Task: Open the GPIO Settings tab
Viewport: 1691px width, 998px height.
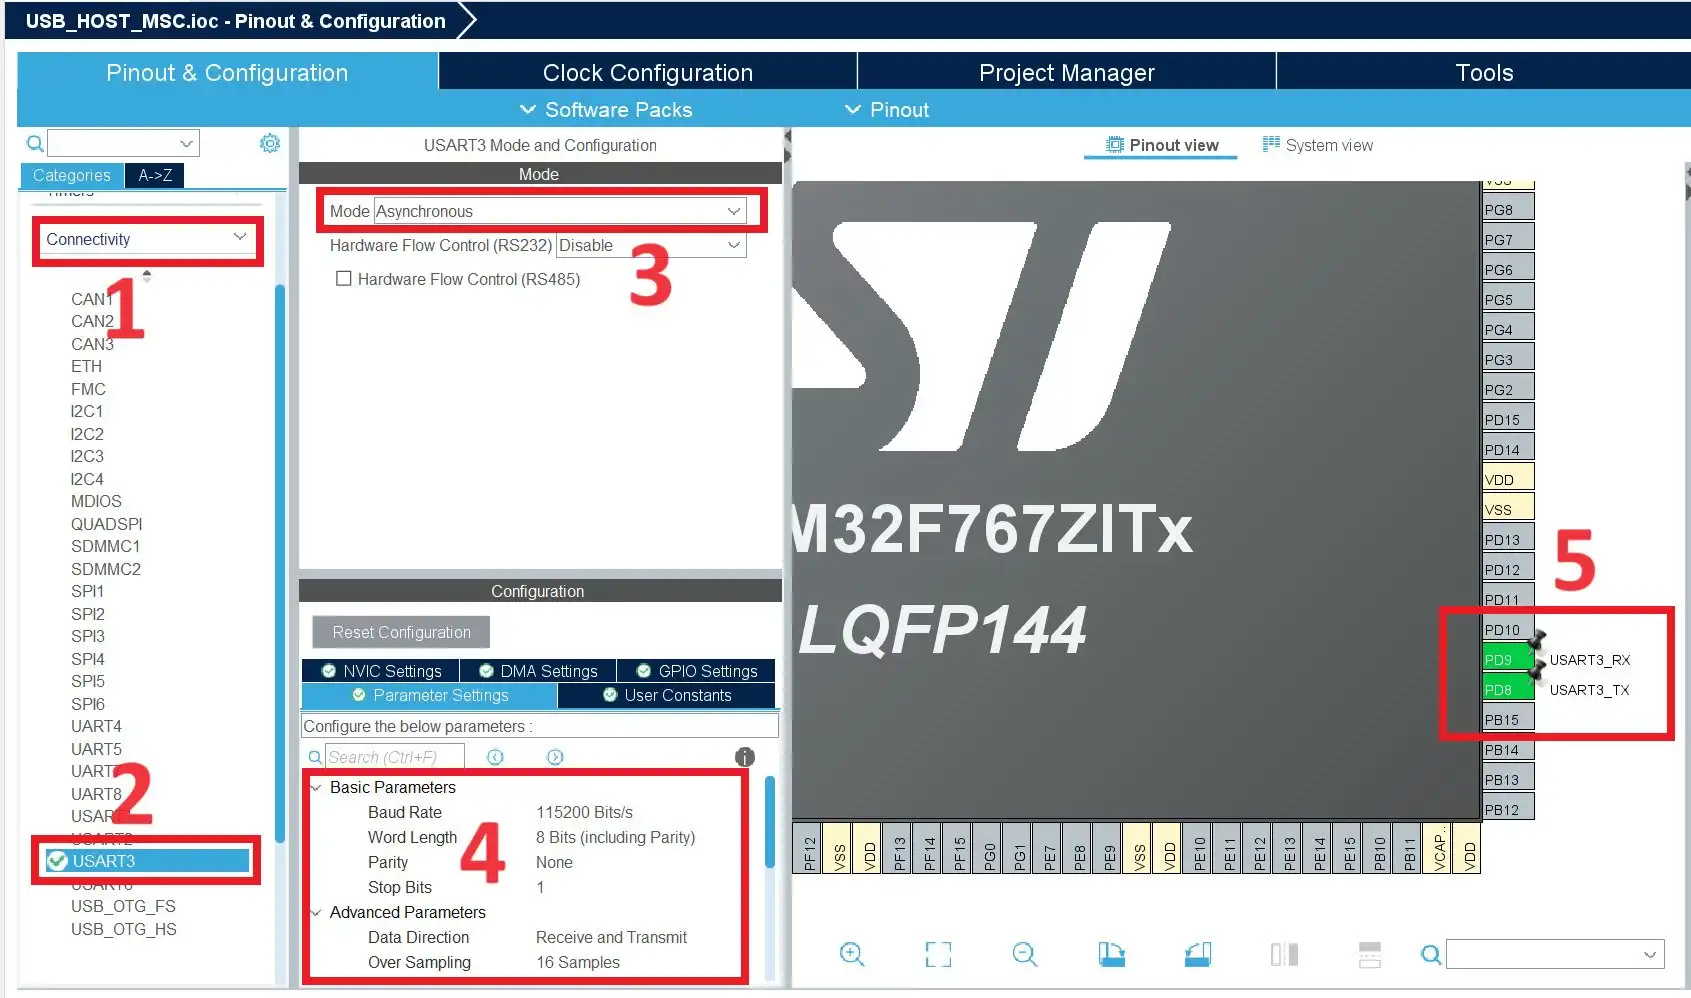Action: [697, 671]
